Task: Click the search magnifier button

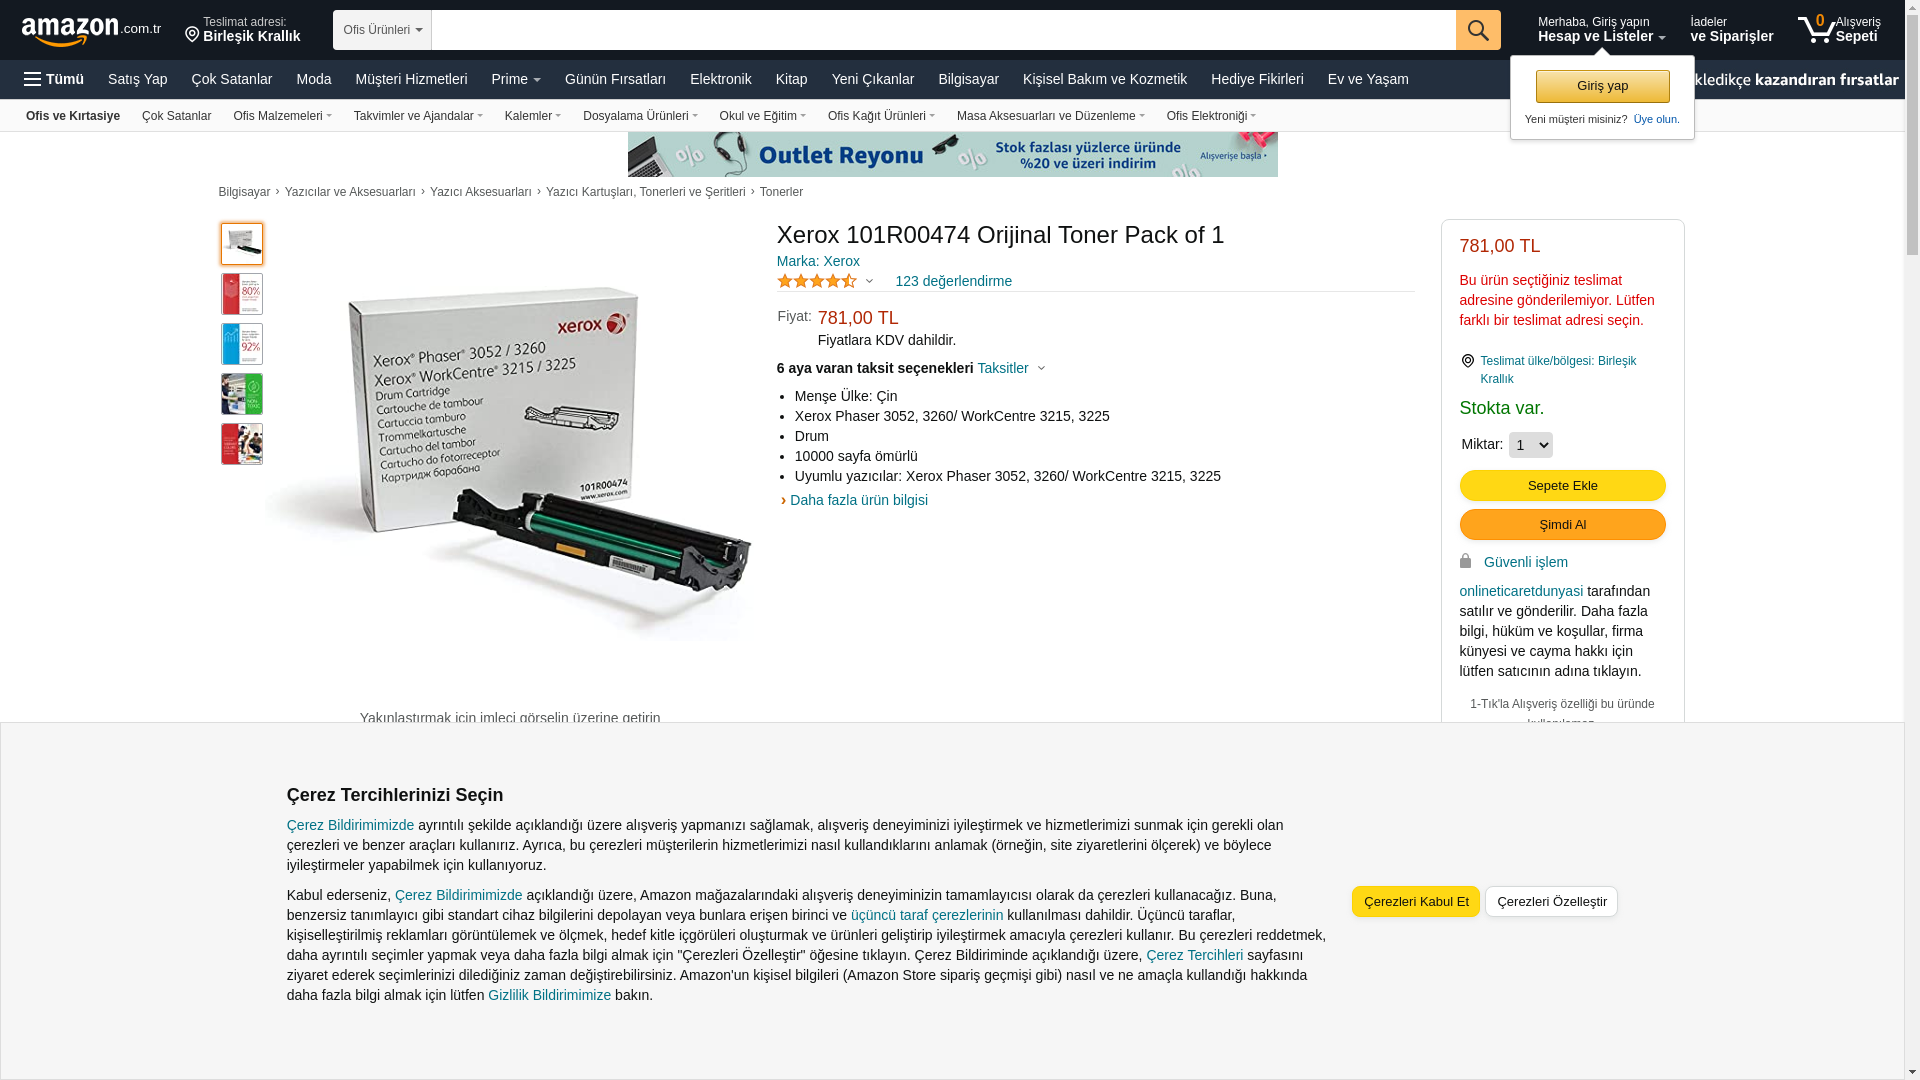Action: point(1478,30)
